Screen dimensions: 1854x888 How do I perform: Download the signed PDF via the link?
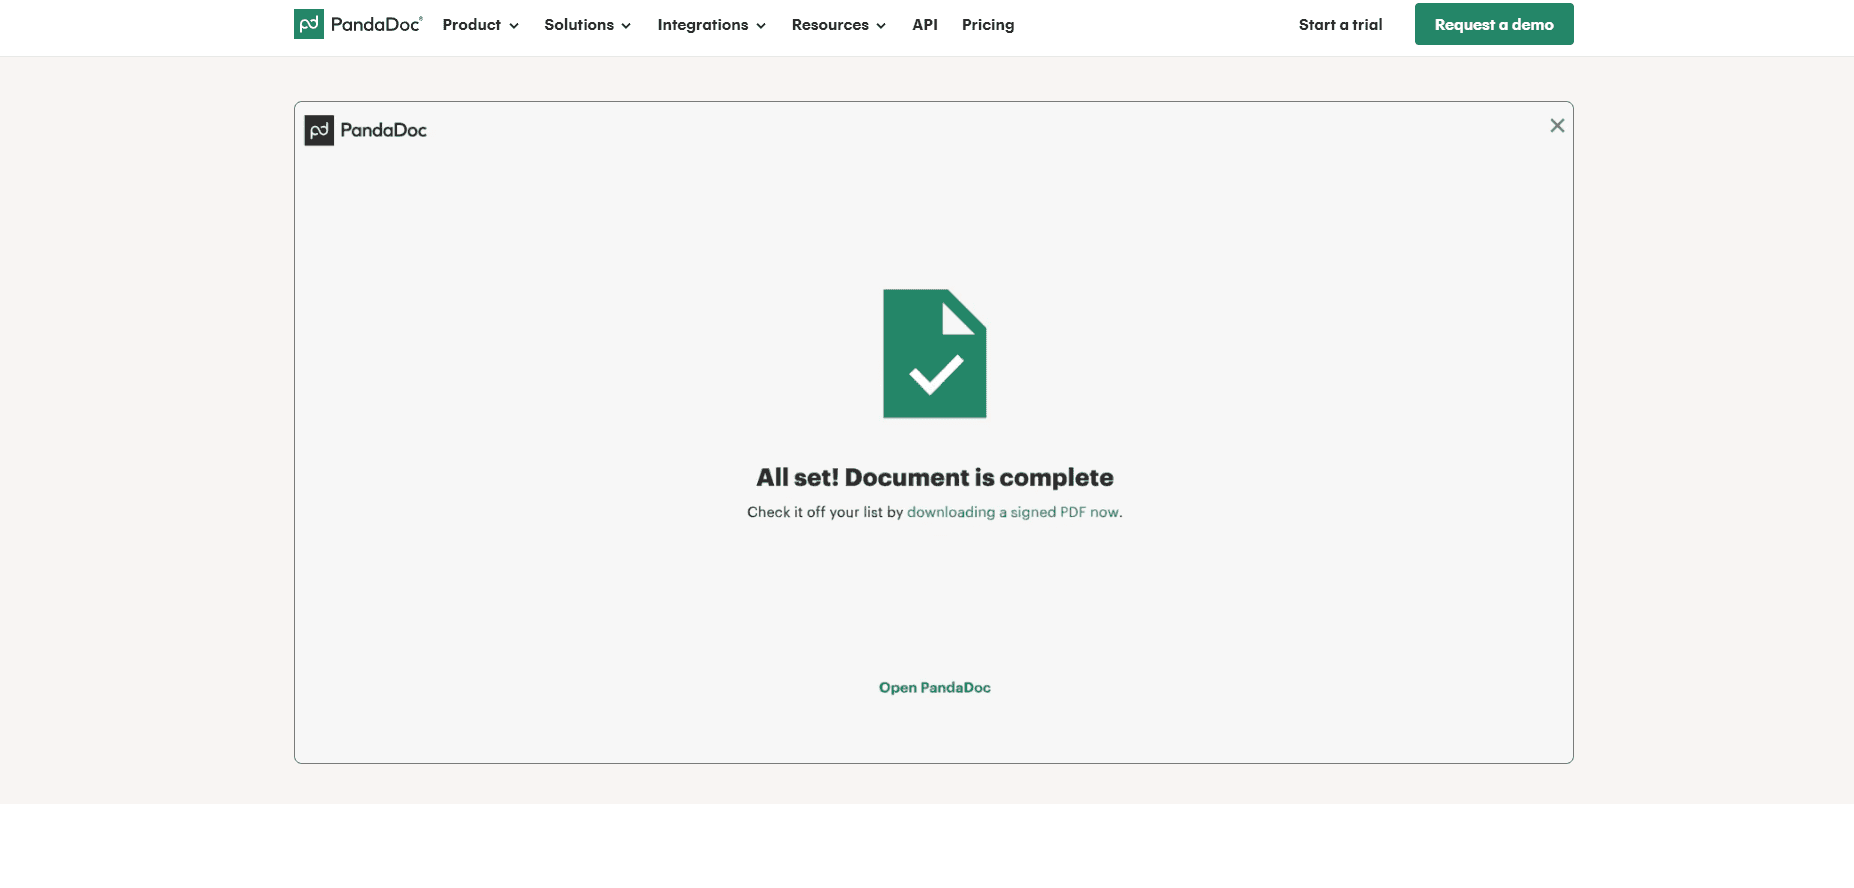pyautogui.click(x=1013, y=512)
